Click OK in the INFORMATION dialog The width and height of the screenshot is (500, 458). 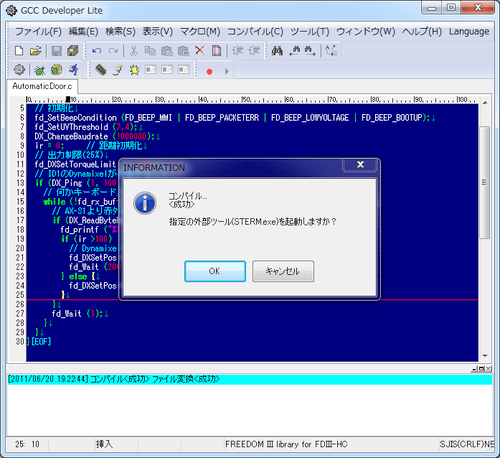tap(215, 271)
